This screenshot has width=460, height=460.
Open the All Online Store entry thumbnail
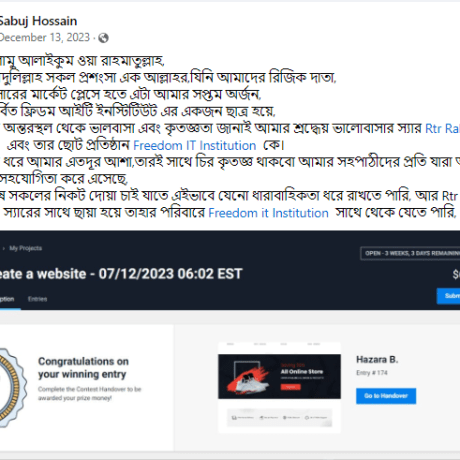(279, 376)
